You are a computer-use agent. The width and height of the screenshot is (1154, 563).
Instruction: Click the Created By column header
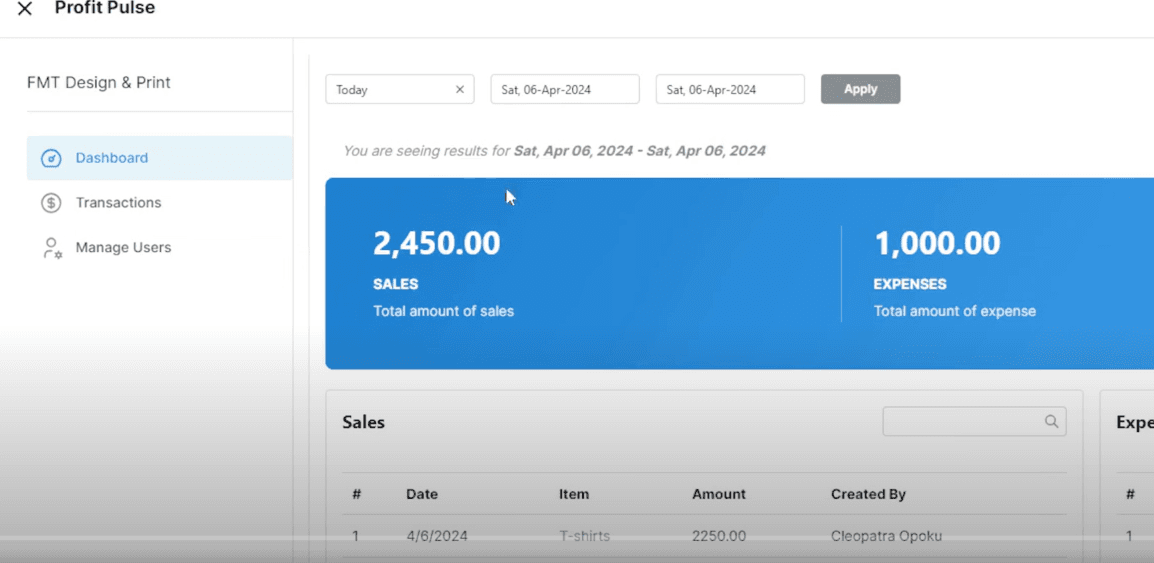867,494
